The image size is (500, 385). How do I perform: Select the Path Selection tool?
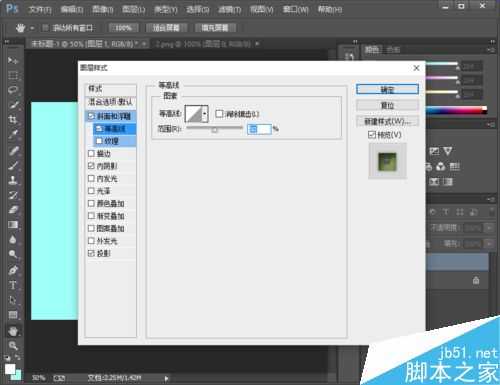coord(13,300)
